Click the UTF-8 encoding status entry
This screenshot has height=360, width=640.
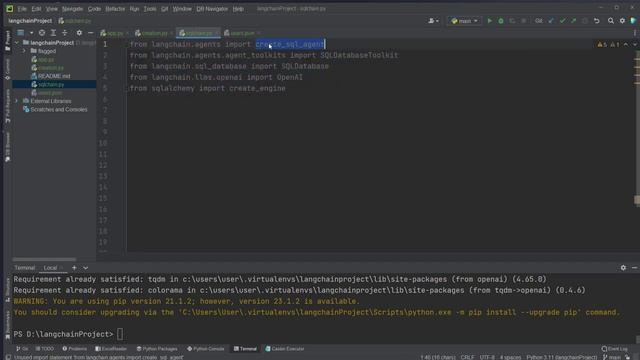[487, 357]
